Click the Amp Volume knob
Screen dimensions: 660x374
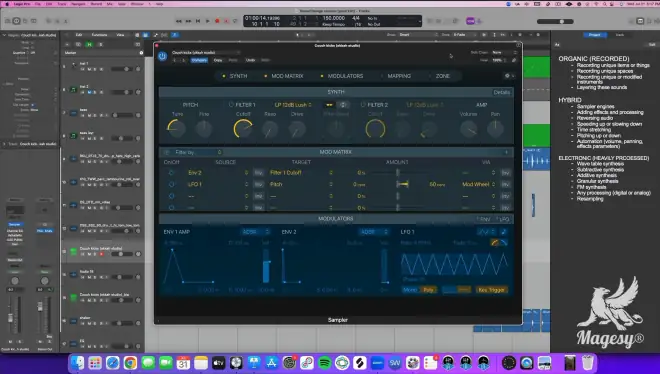[468, 129]
